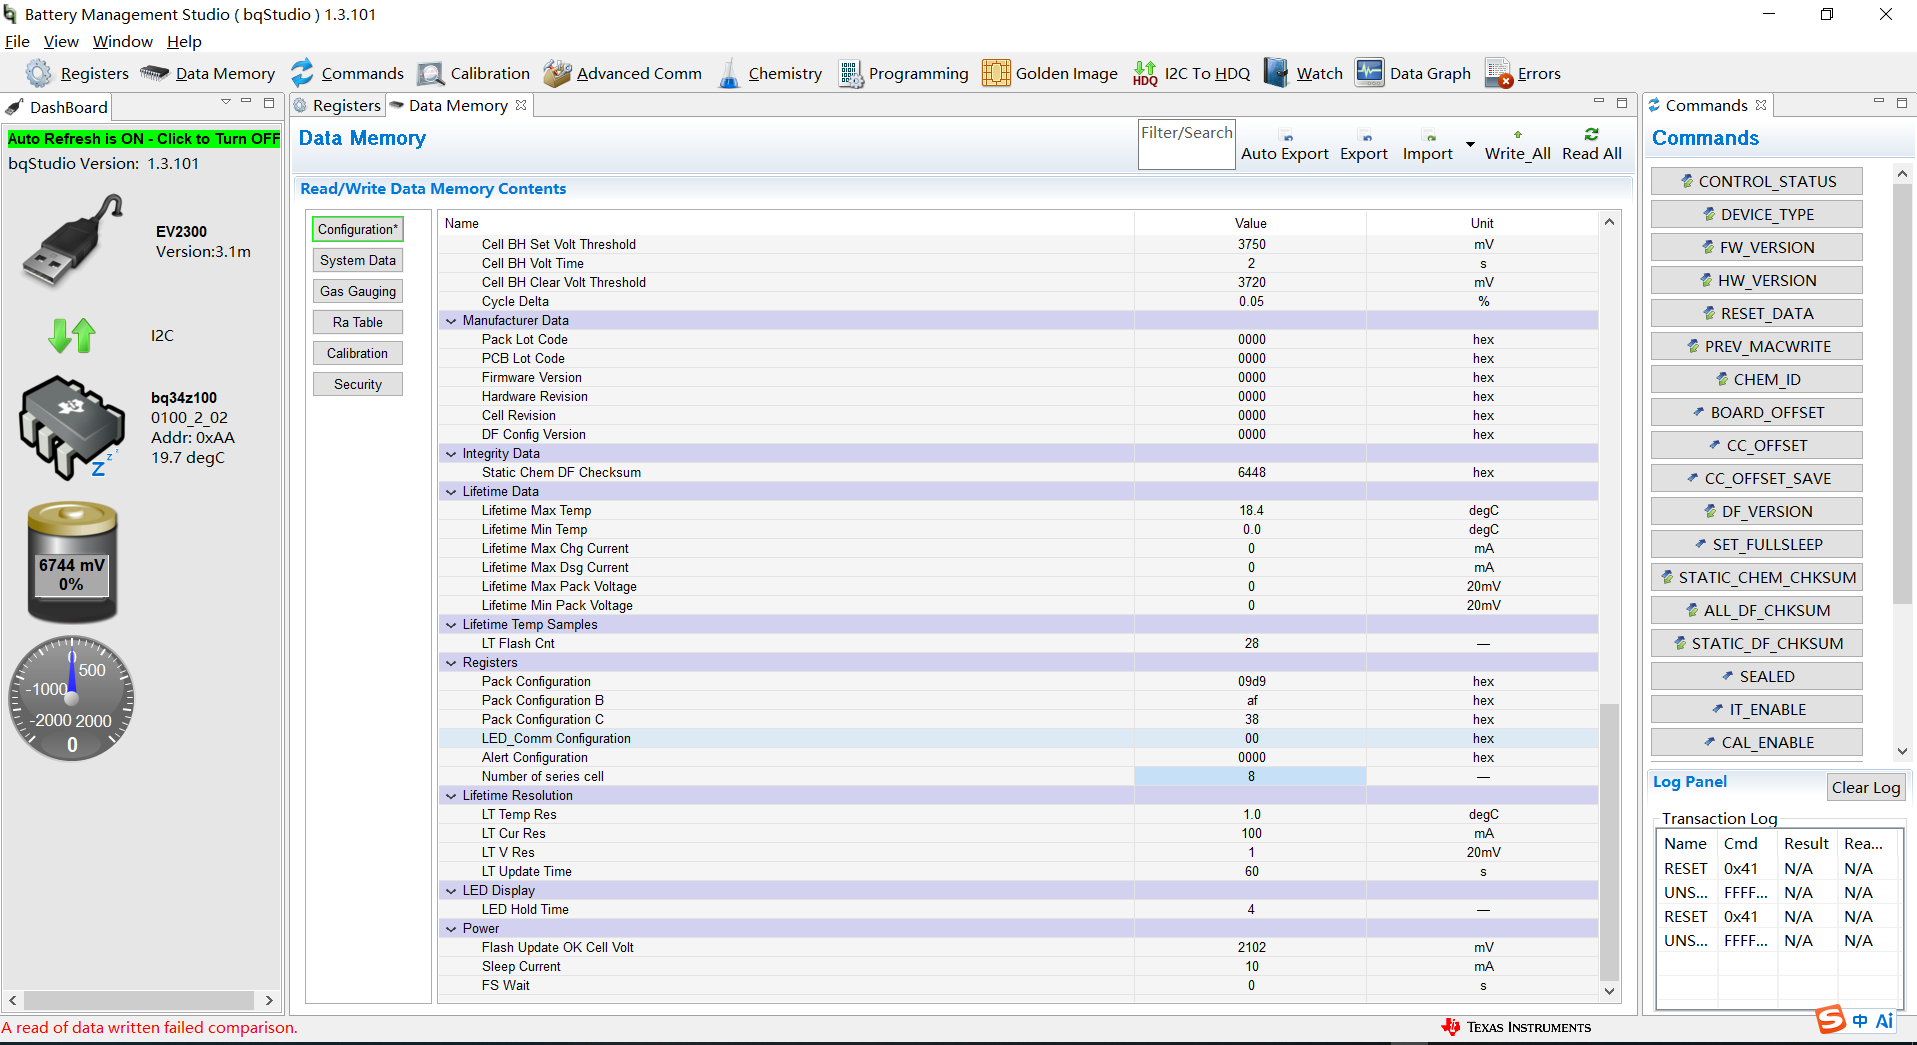
Task: Select the Number of series cell value 8
Action: 1250,777
